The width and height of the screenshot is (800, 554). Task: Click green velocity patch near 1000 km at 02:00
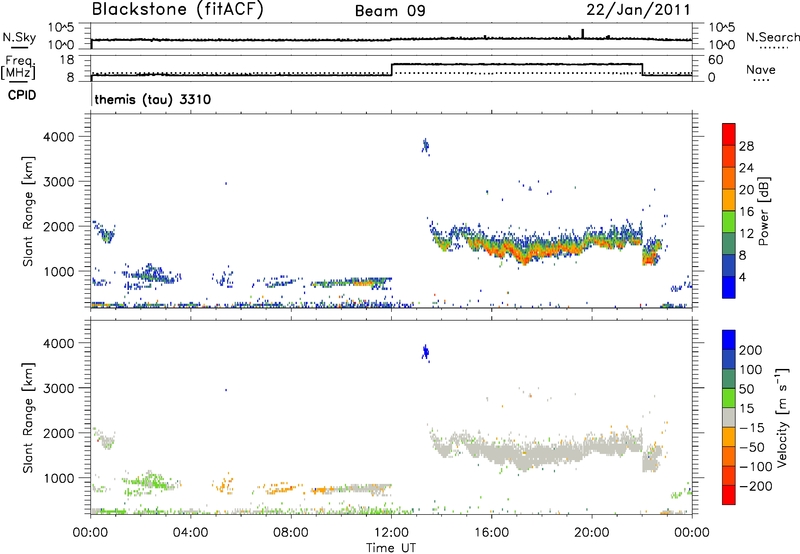[151, 481]
